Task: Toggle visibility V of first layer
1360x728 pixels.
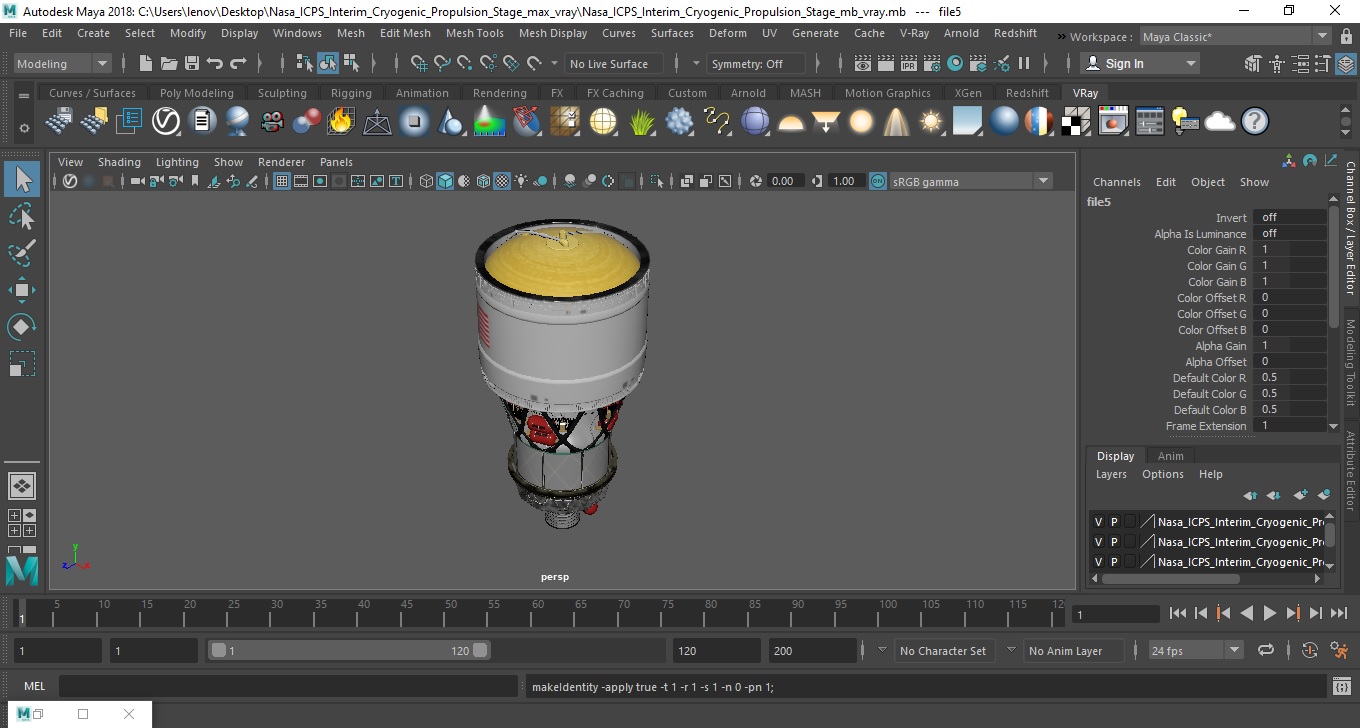Action: pyautogui.click(x=1098, y=522)
